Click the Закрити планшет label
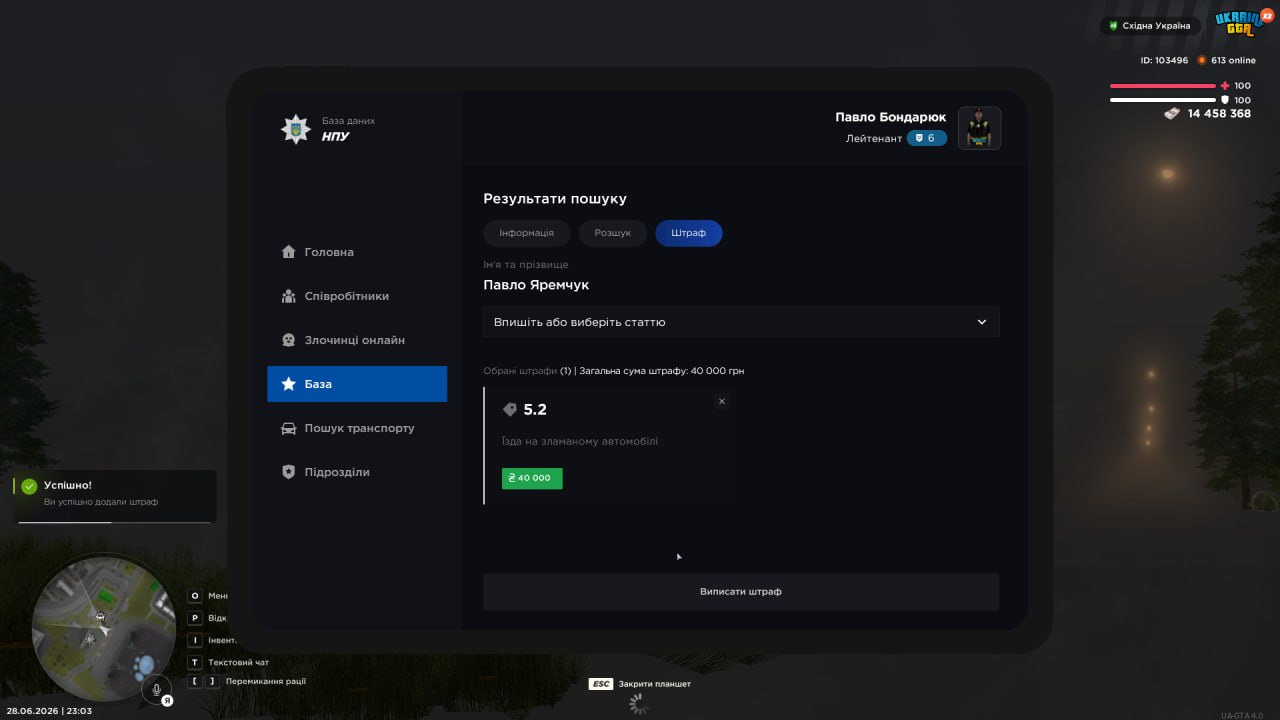The width and height of the screenshot is (1280, 720). tap(655, 684)
